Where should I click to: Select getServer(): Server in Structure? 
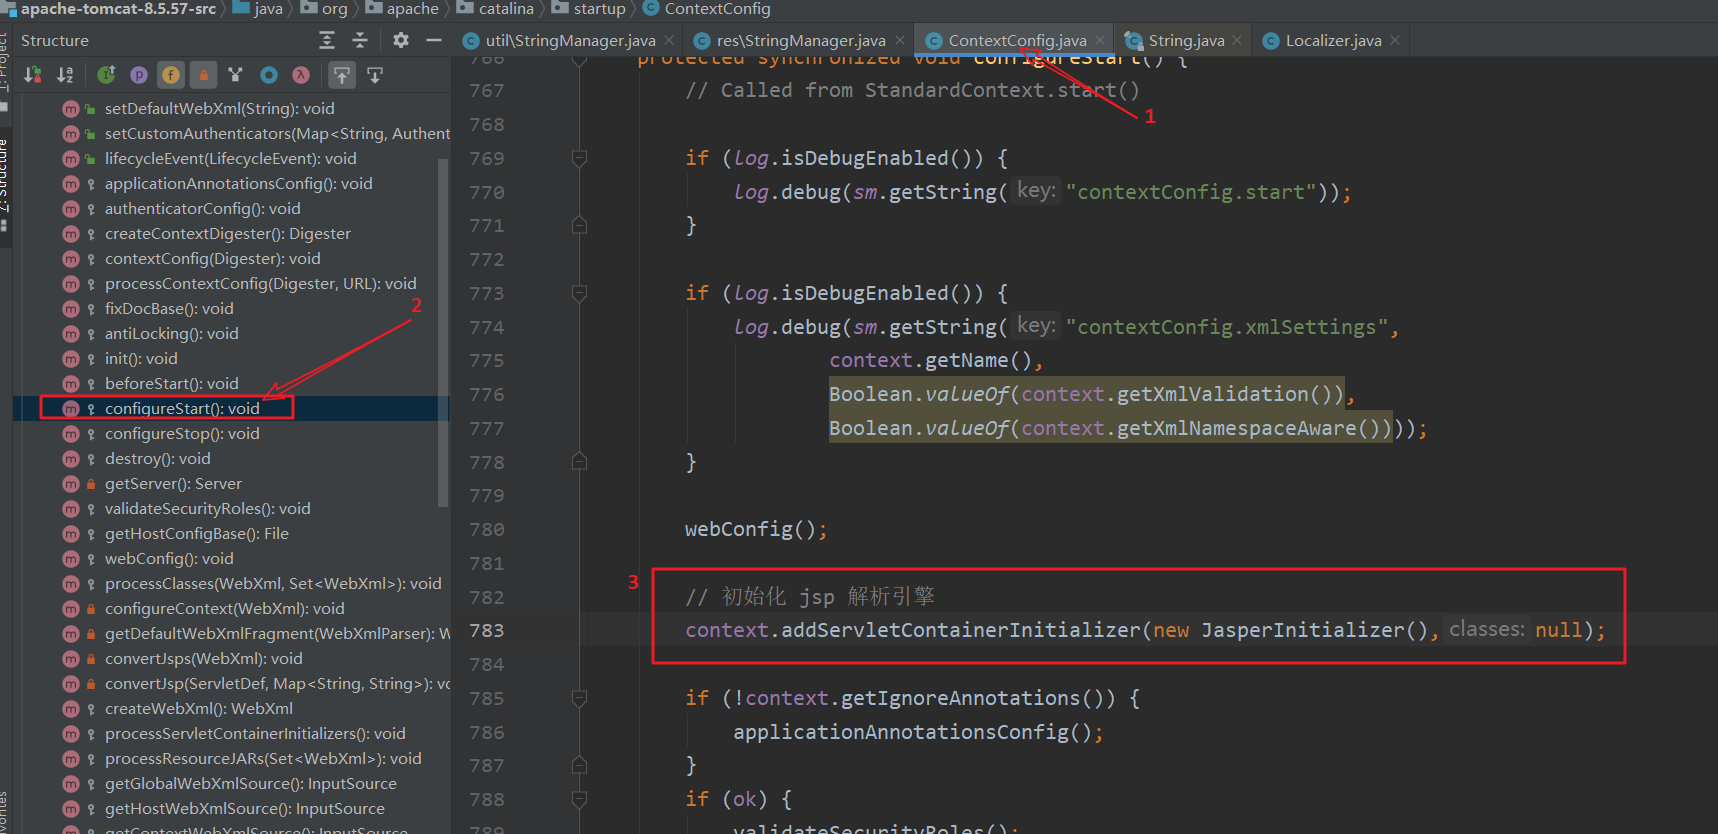click(173, 483)
